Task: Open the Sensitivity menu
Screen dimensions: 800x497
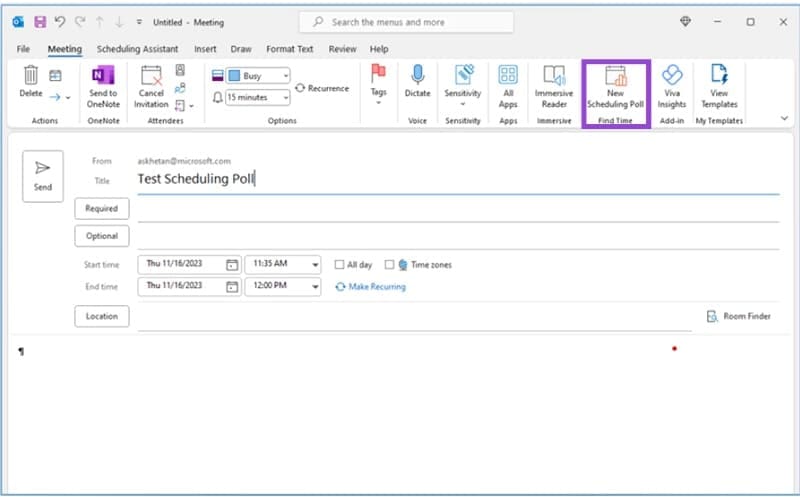Action: [463, 85]
